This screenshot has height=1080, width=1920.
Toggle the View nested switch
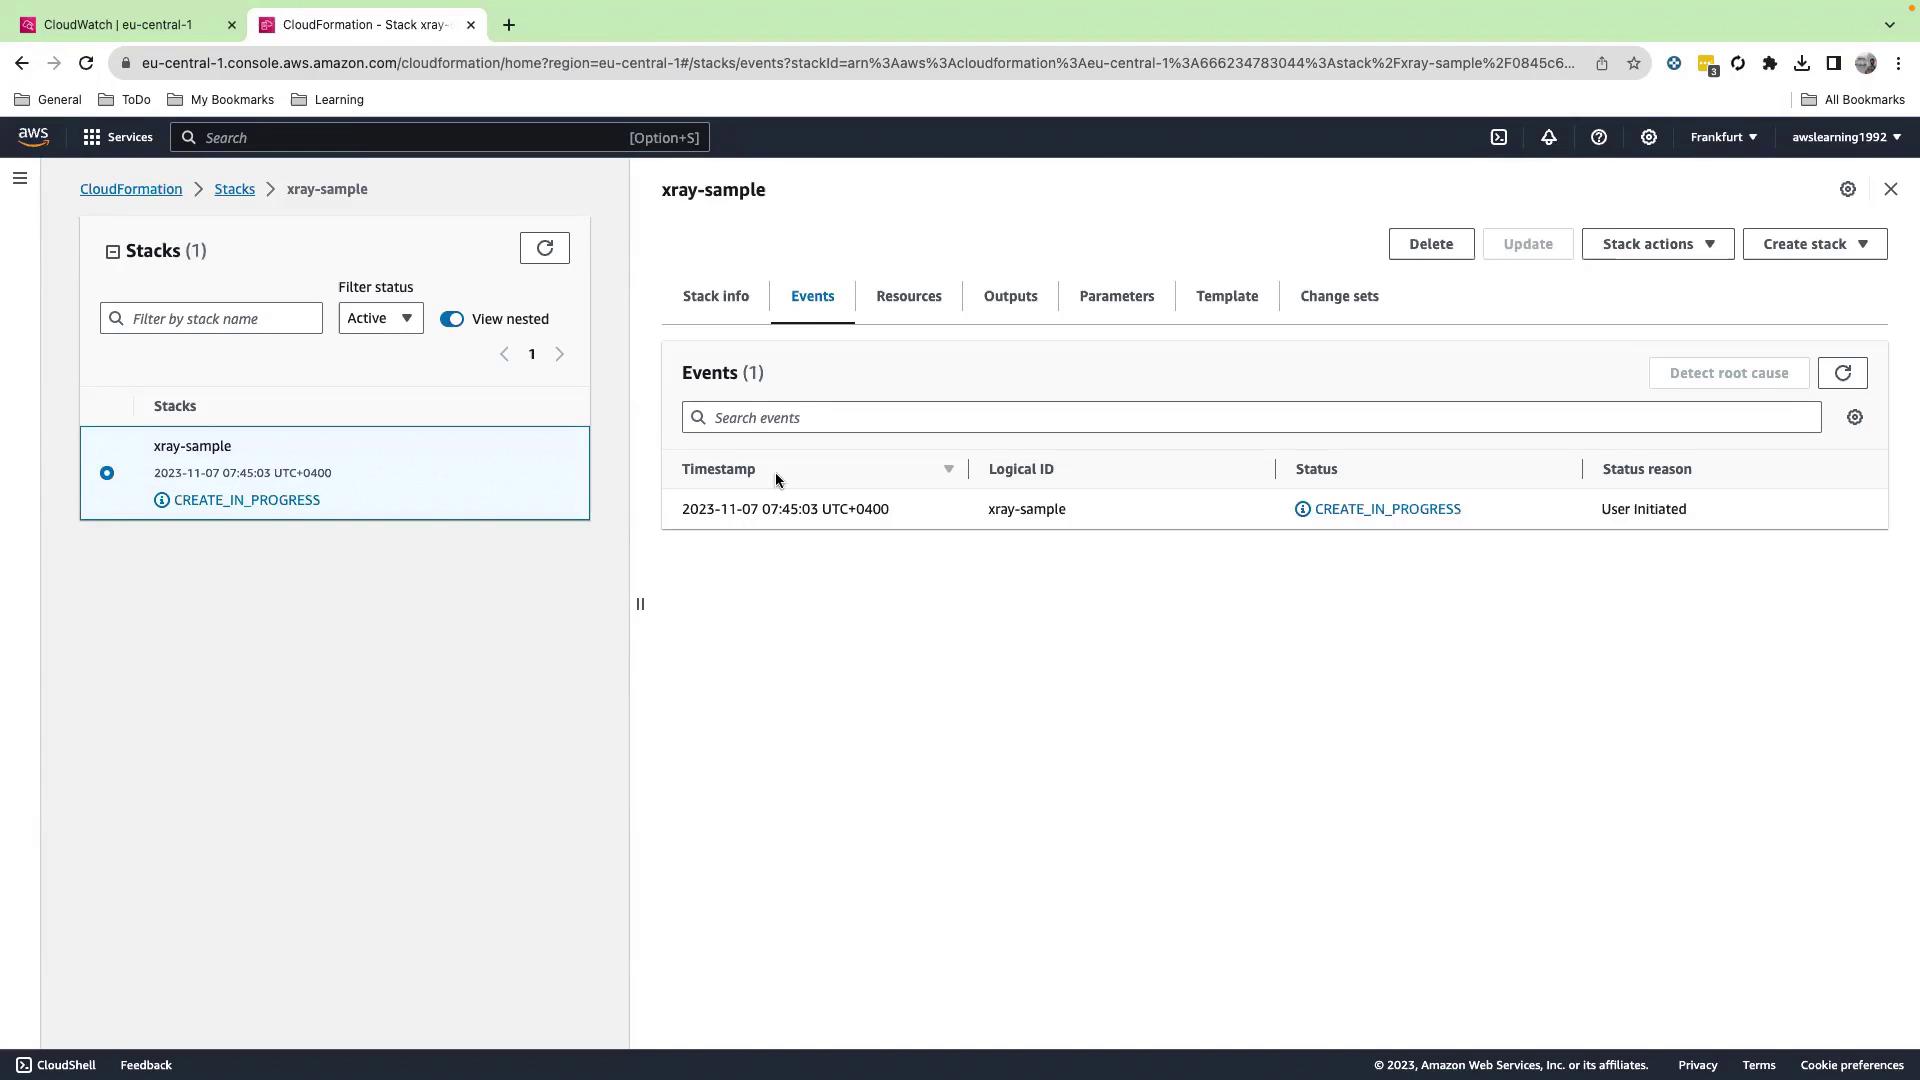(x=452, y=319)
